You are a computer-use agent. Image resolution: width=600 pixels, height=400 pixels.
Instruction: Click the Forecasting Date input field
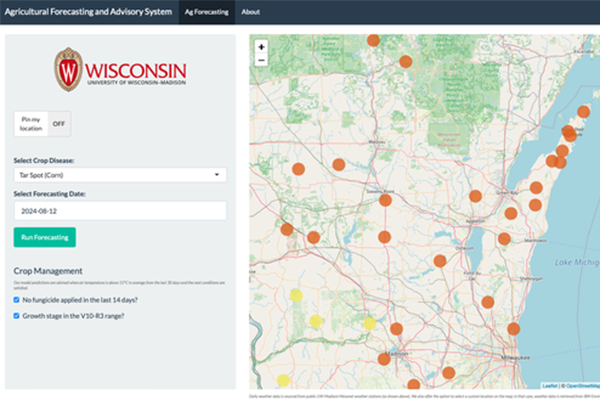119,210
